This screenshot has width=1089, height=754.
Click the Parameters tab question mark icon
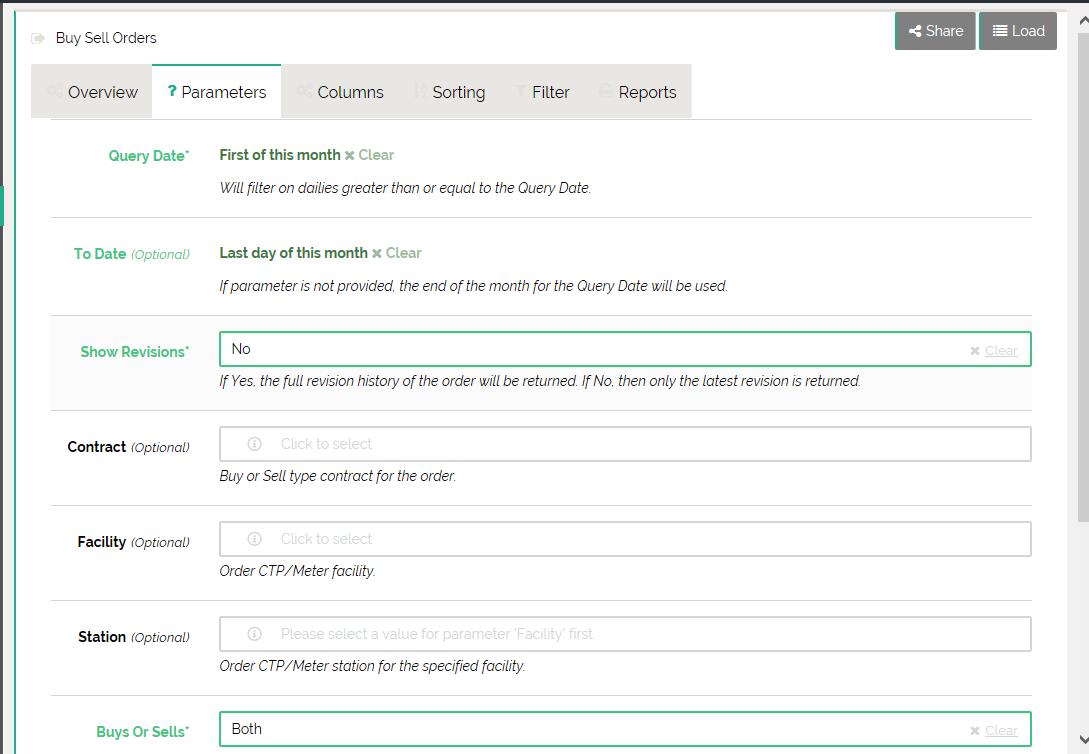(x=172, y=91)
